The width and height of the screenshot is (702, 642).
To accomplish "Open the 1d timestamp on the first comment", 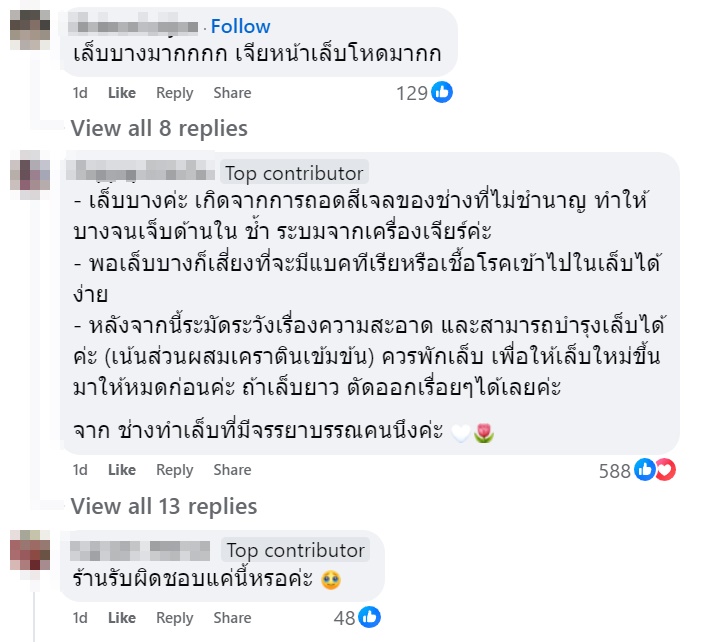I will click(80, 93).
